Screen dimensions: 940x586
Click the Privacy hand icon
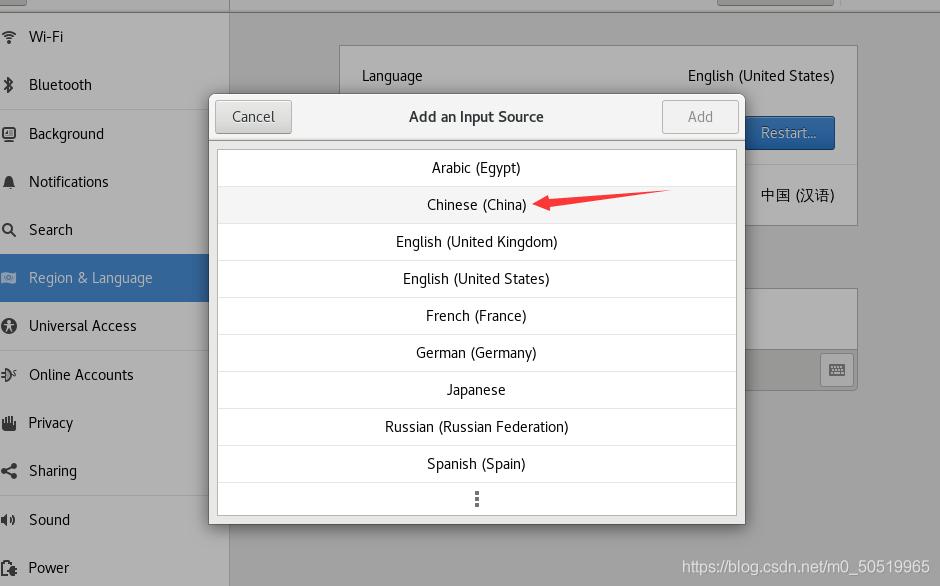(x=8, y=423)
